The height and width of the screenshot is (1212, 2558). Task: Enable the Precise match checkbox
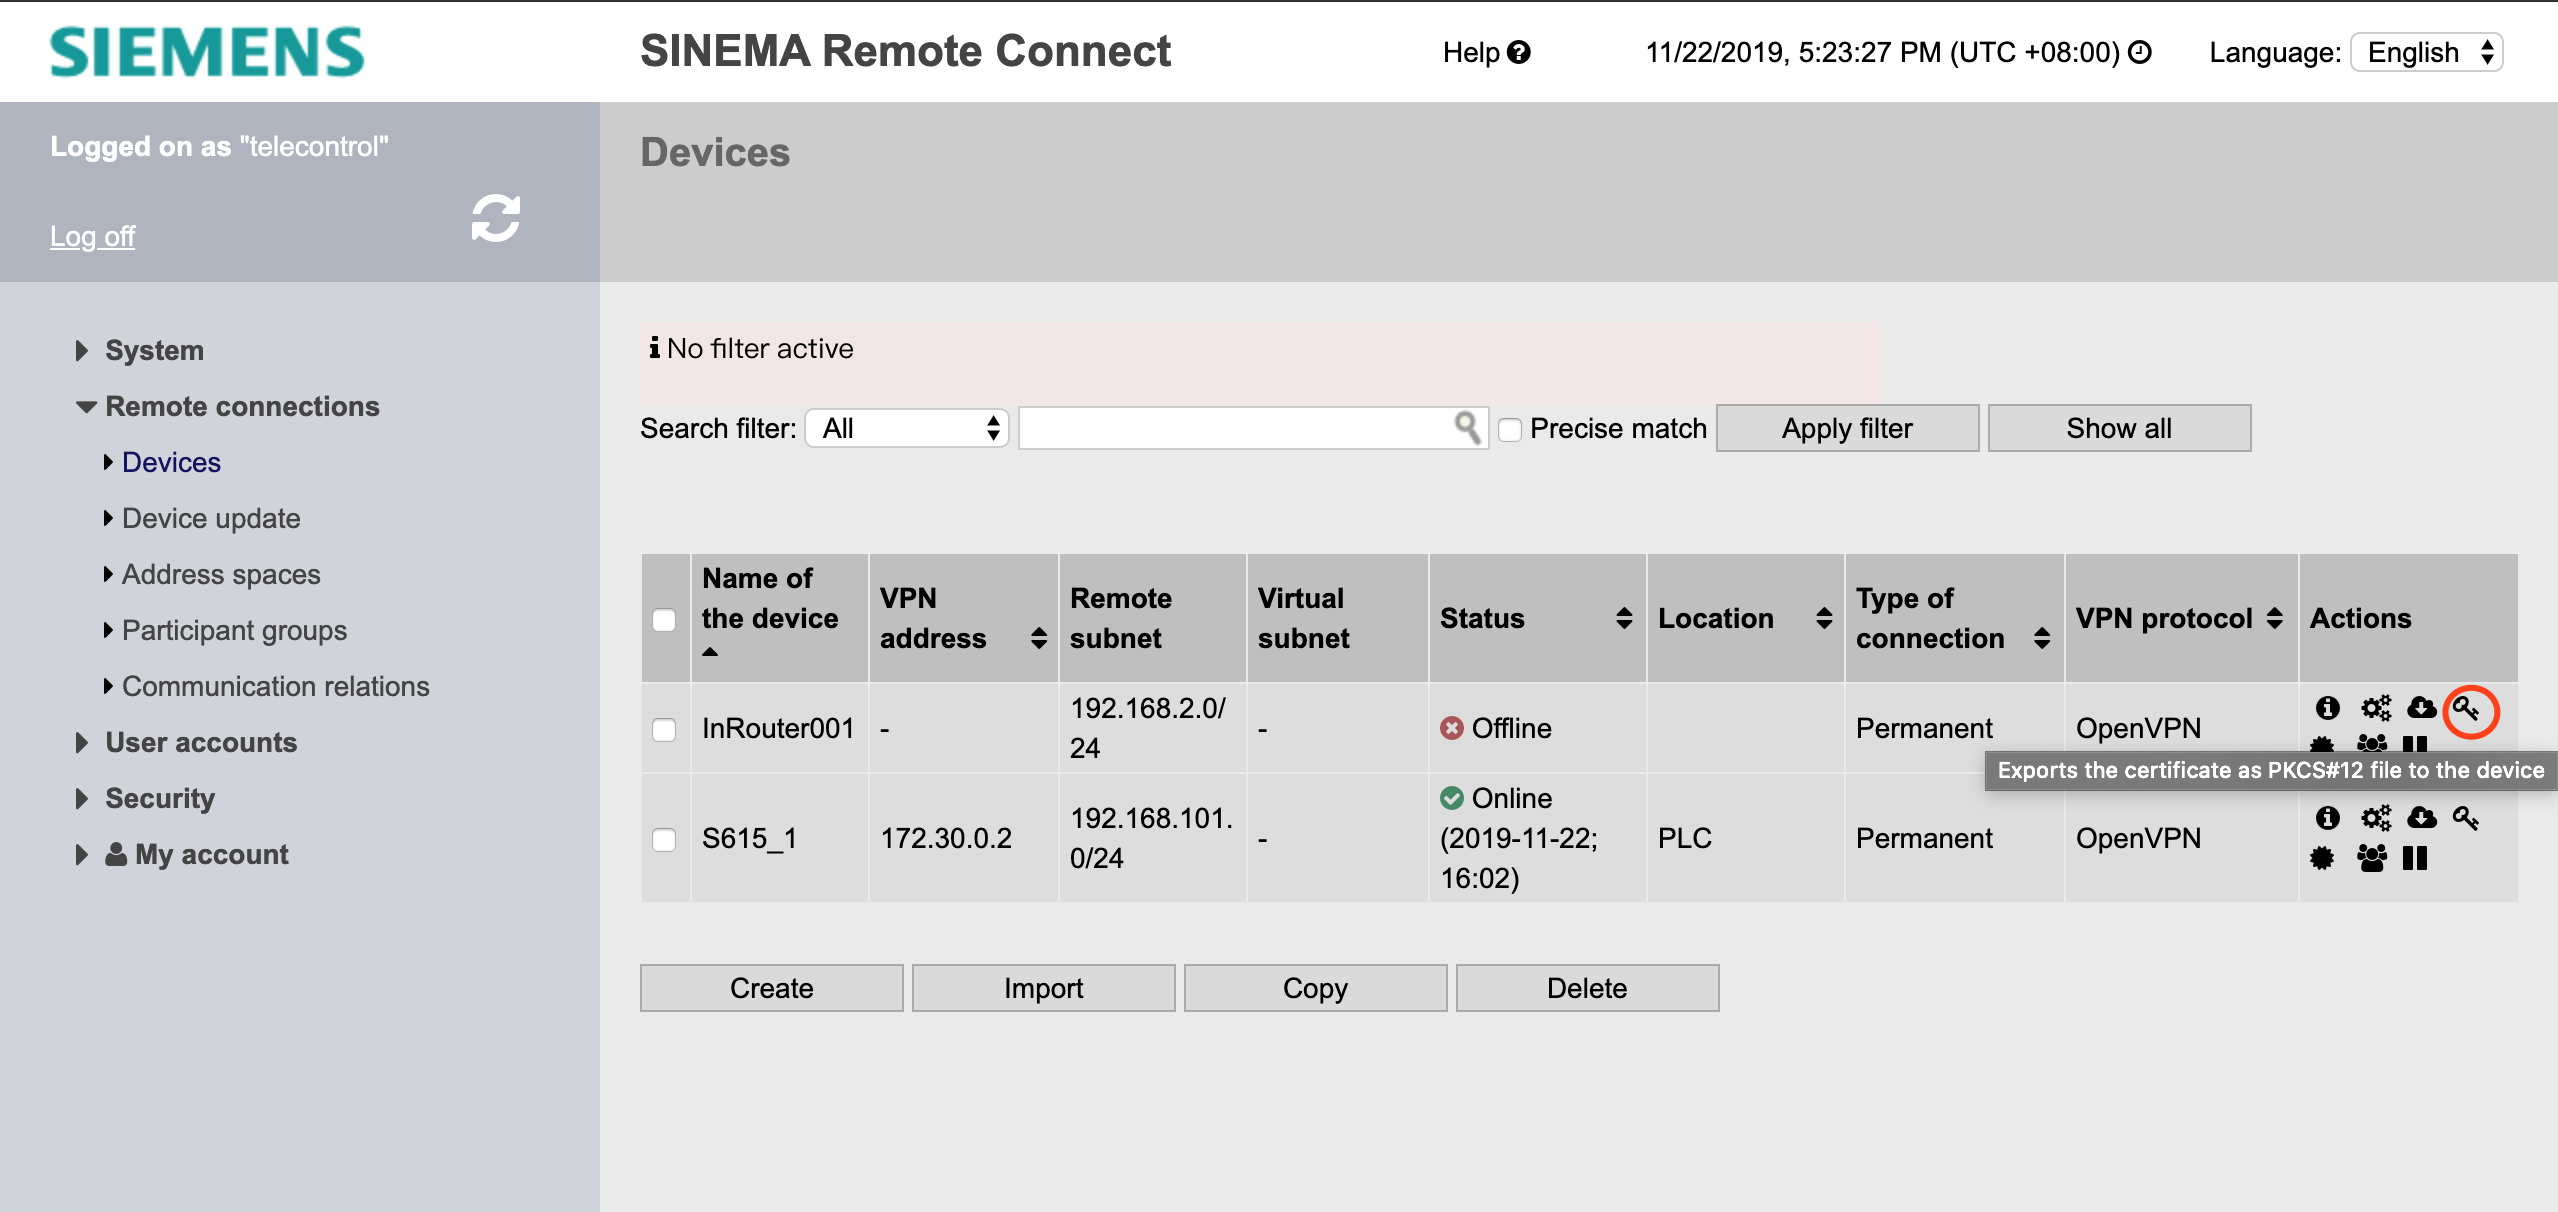coord(1510,429)
